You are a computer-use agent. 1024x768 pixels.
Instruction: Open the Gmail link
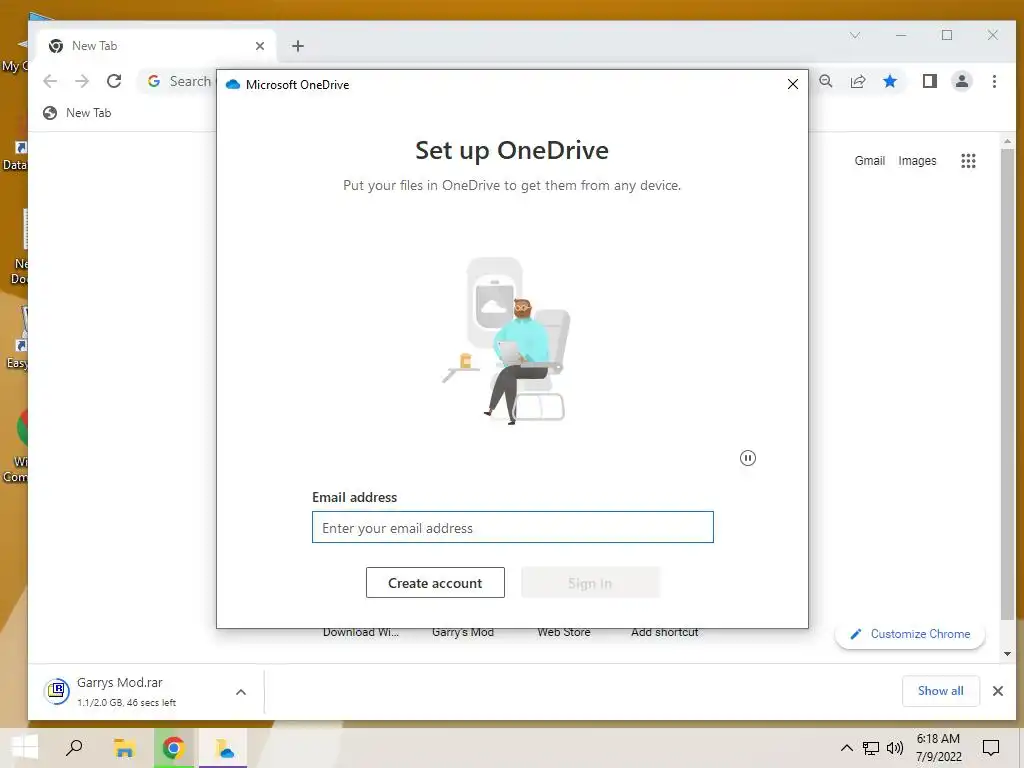[x=869, y=161]
